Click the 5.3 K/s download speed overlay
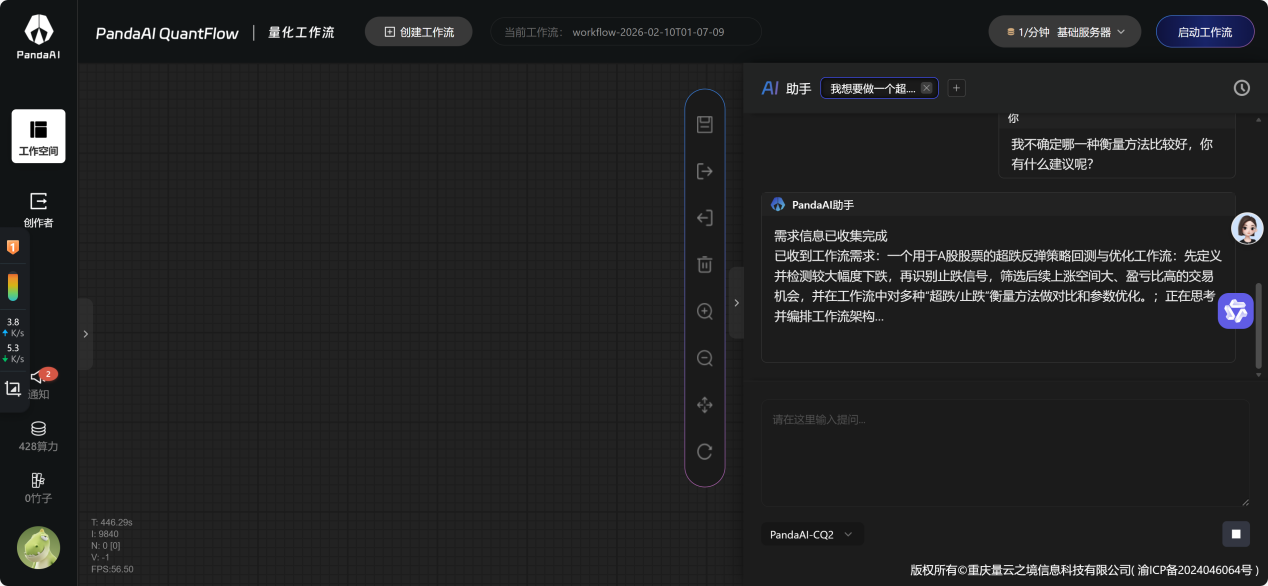Viewport: 1268px width, 586px height. [14, 353]
